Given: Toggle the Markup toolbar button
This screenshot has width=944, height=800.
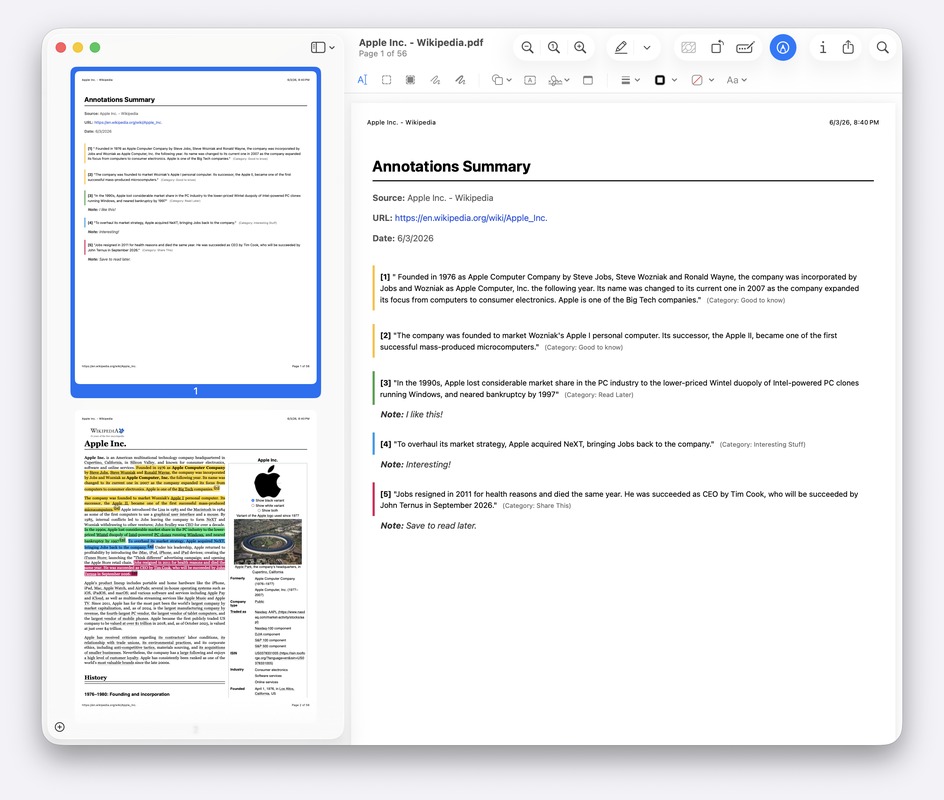Looking at the screenshot, I should point(783,48).
